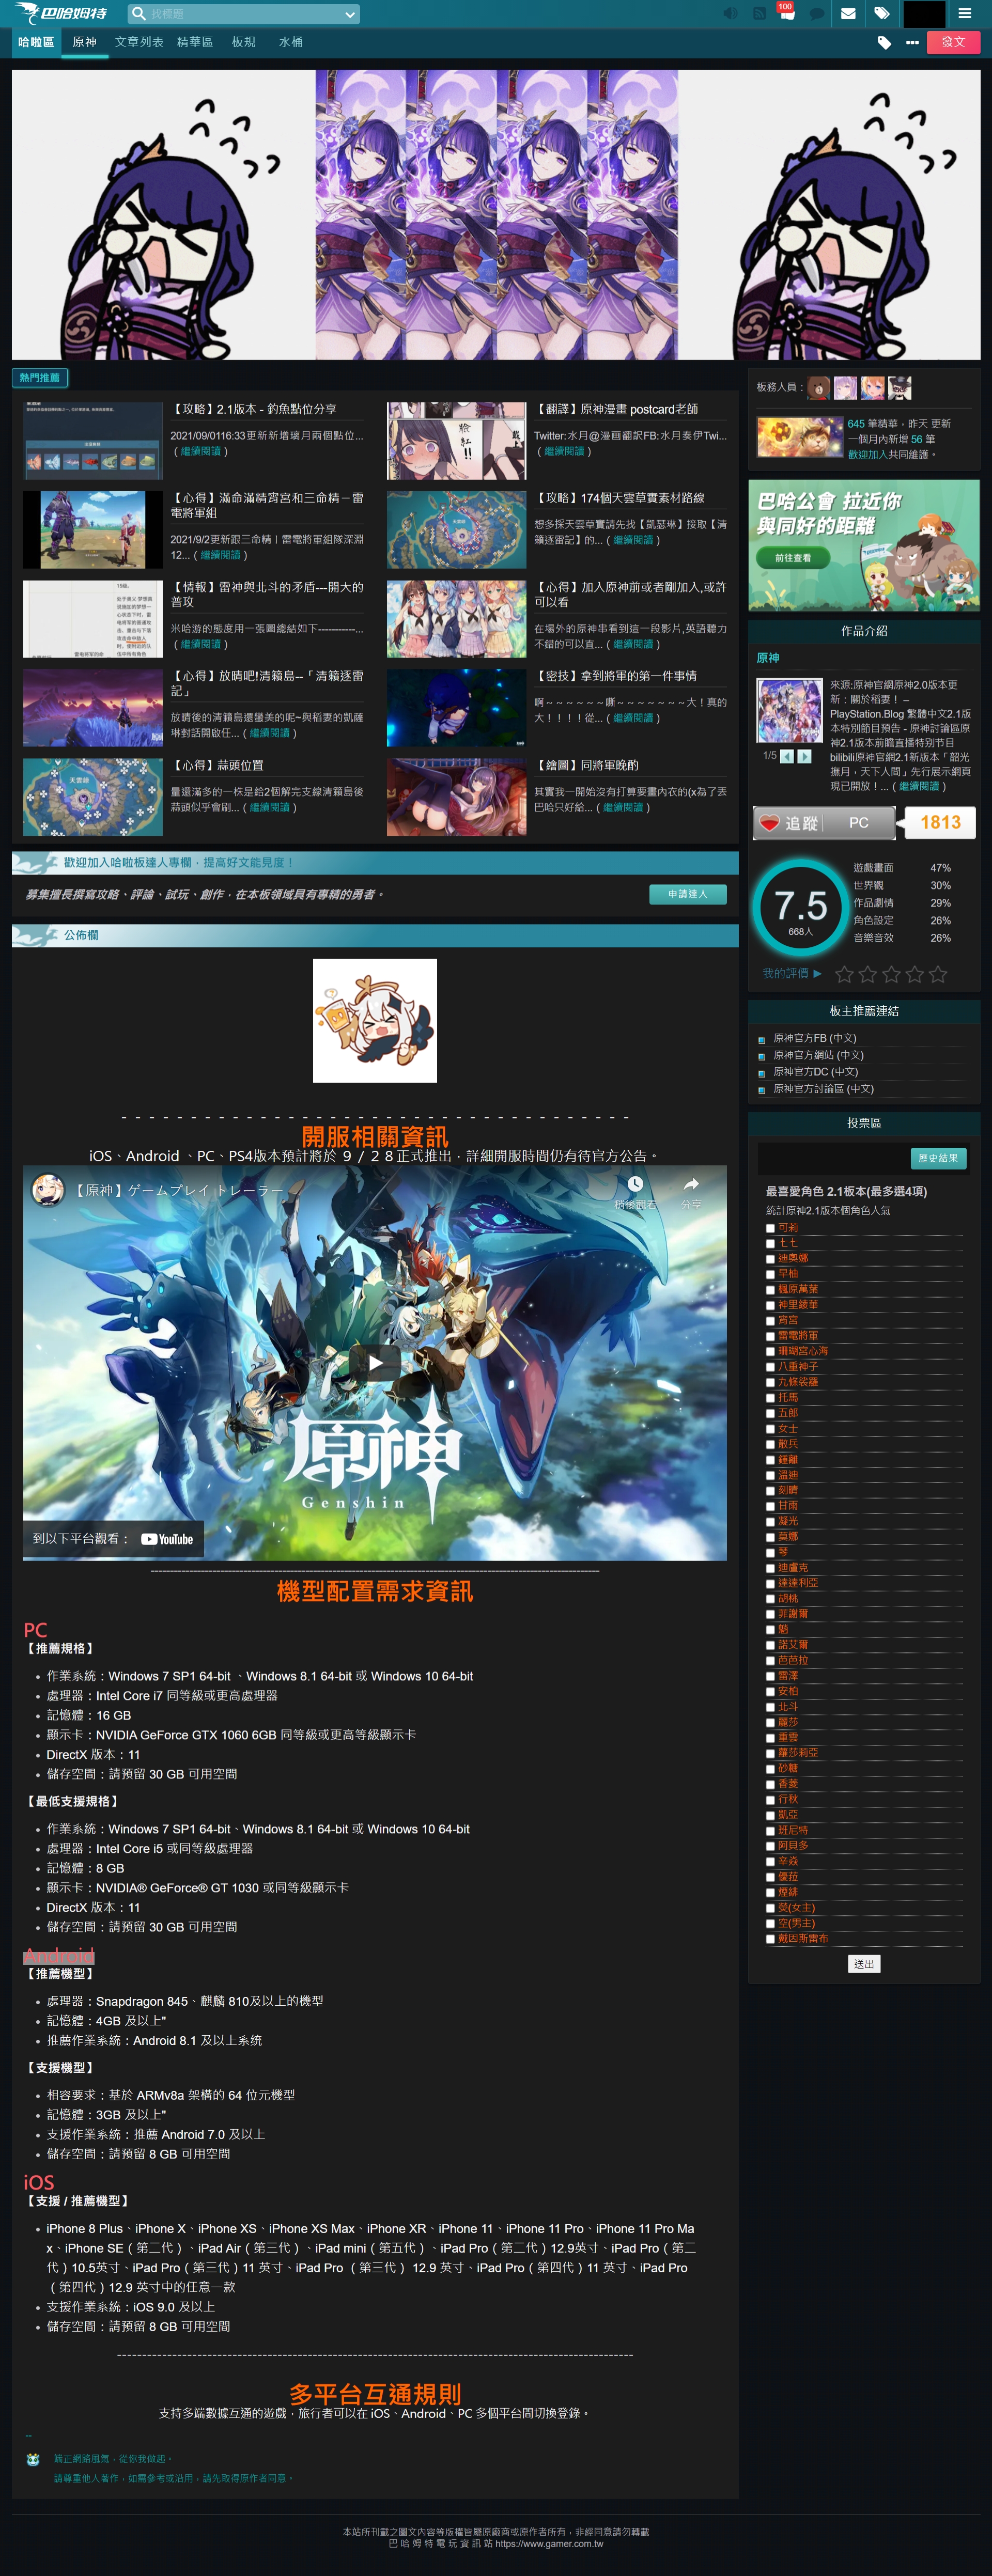
Task: Rate the game three stars
Action: point(891,974)
